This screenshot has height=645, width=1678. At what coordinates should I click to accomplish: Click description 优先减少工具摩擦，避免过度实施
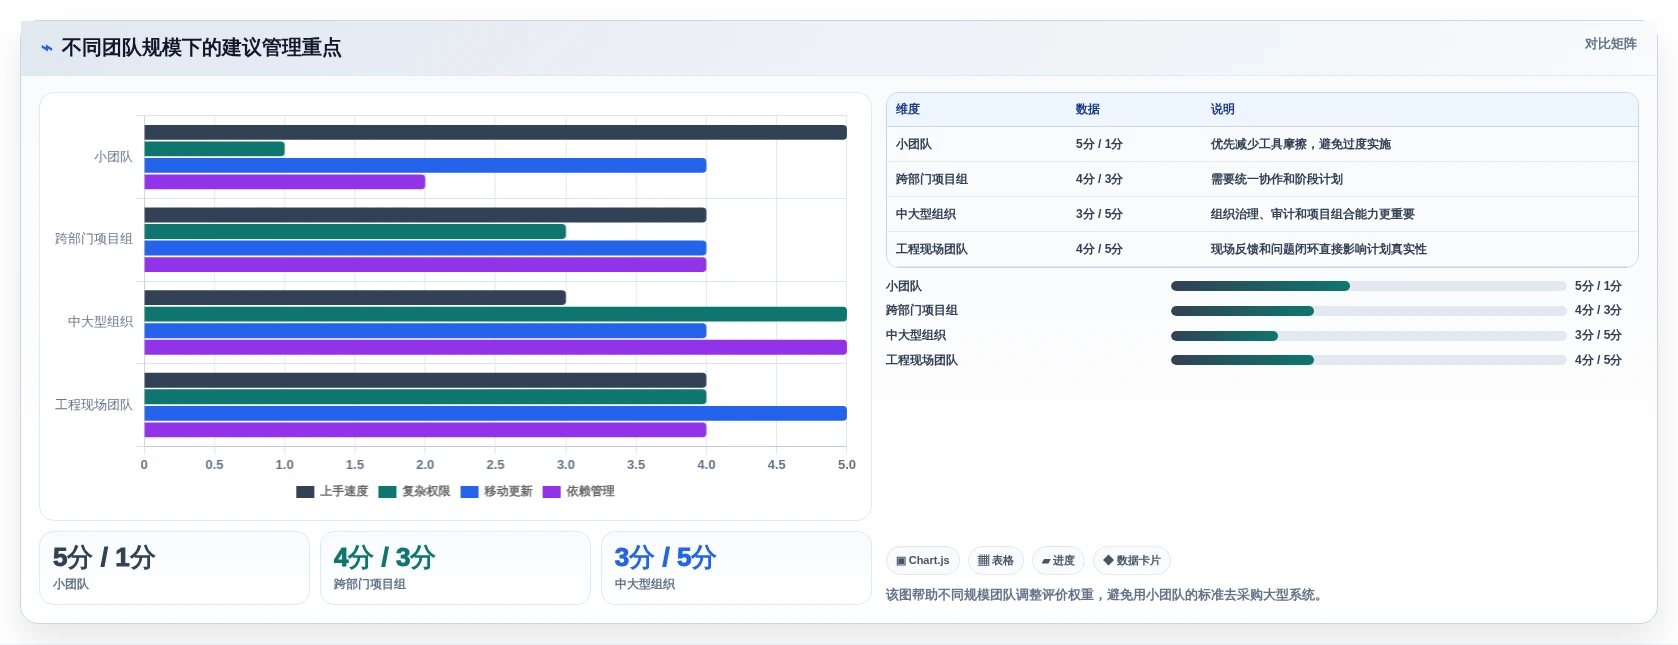click(x=1301, y=144)
